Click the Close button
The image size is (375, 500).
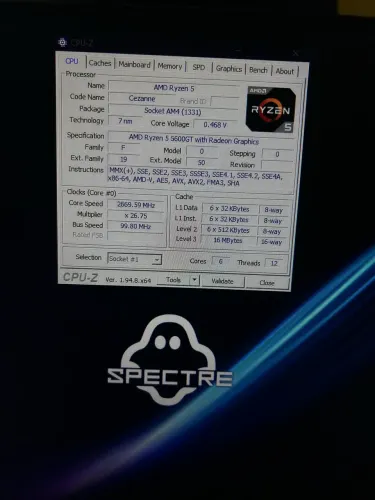[x=267, y=283]
